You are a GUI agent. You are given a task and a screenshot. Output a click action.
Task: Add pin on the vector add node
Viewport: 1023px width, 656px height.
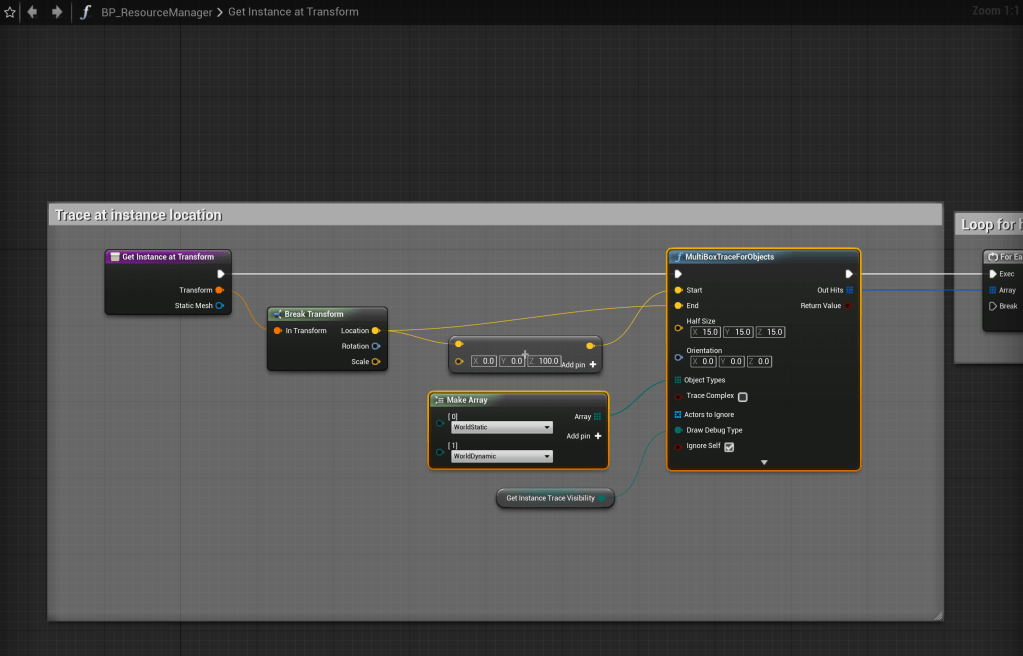coord(592,365)
